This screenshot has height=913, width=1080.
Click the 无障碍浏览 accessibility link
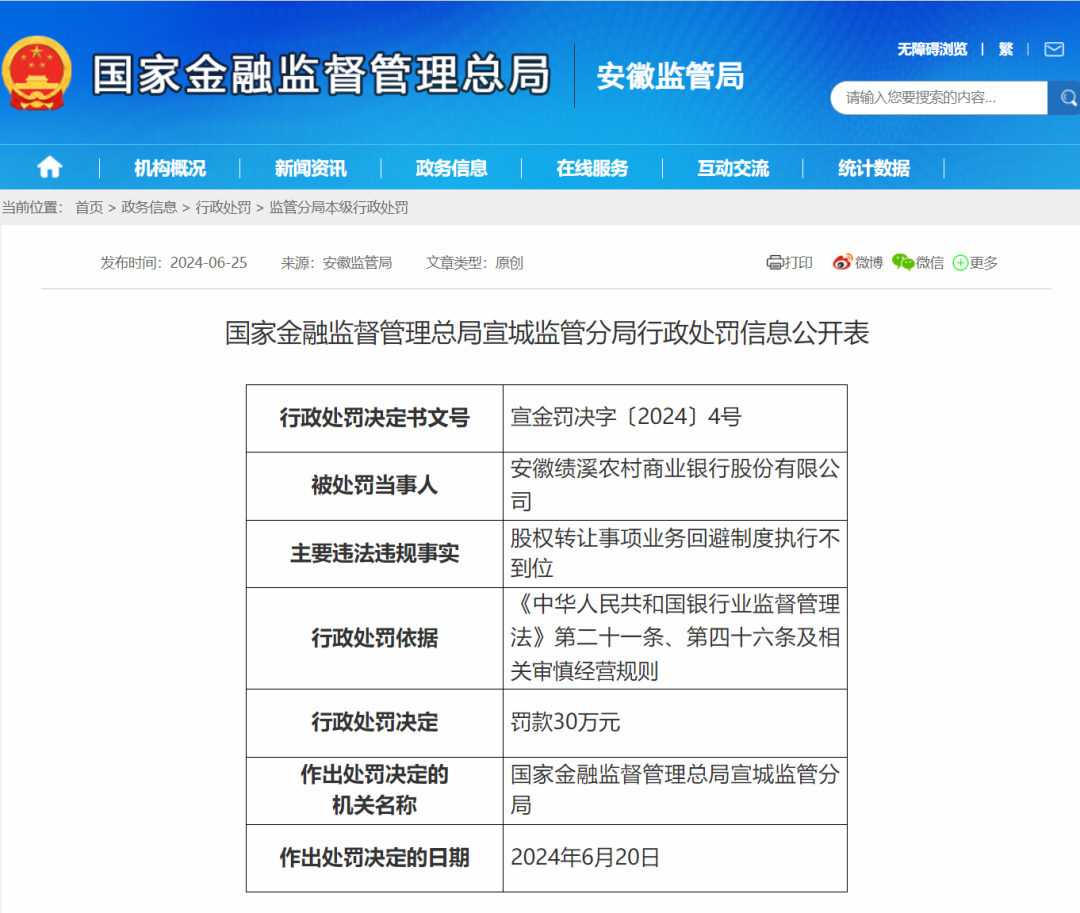coord(932,49)
